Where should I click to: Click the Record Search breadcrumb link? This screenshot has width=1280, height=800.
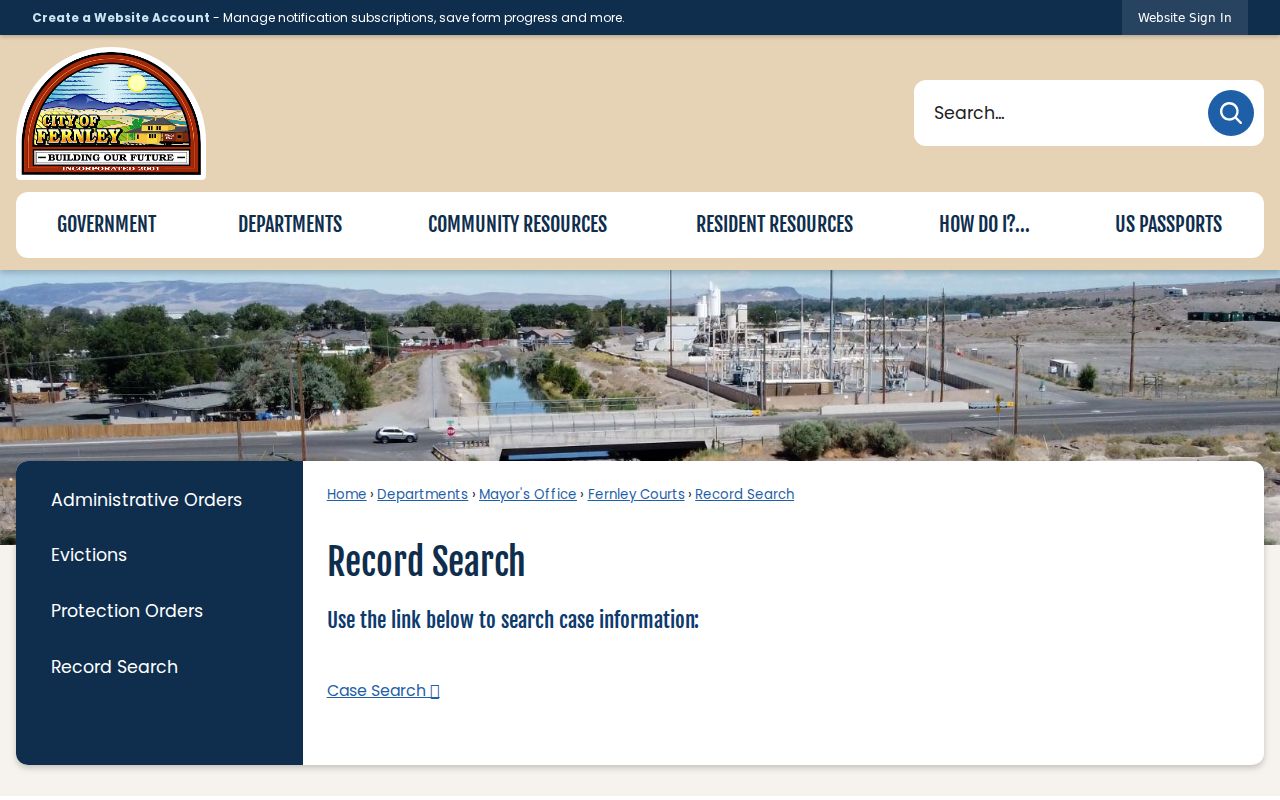(745, 494)
